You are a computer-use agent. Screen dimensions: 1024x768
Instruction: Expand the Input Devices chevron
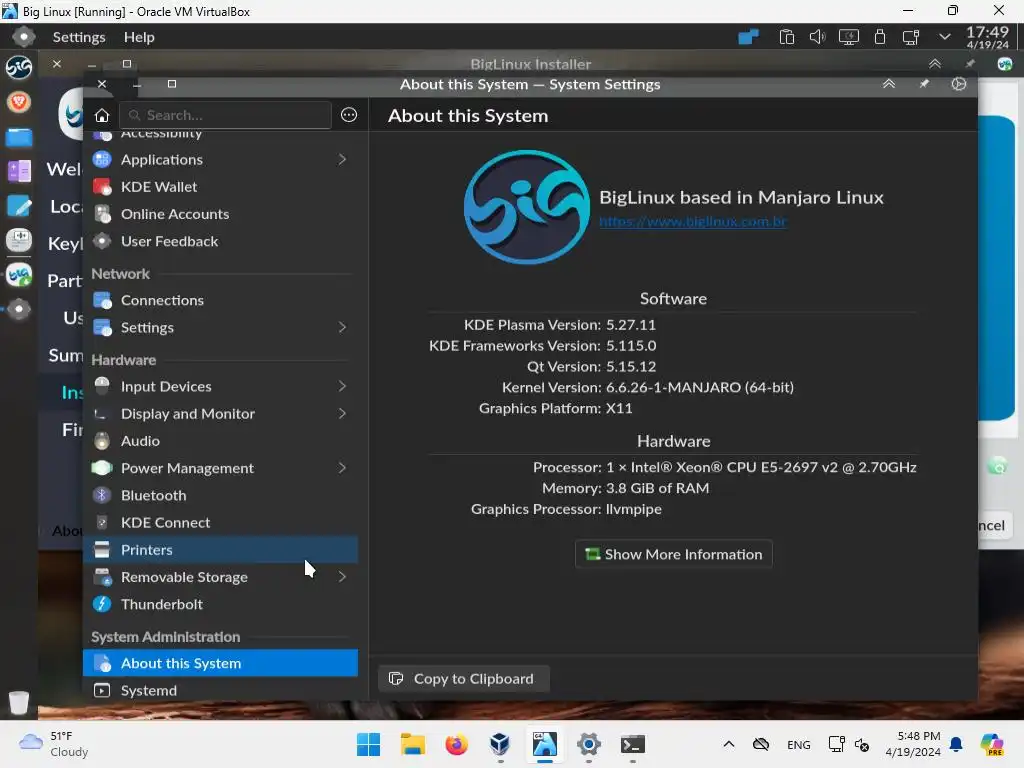tap(342, 387)
